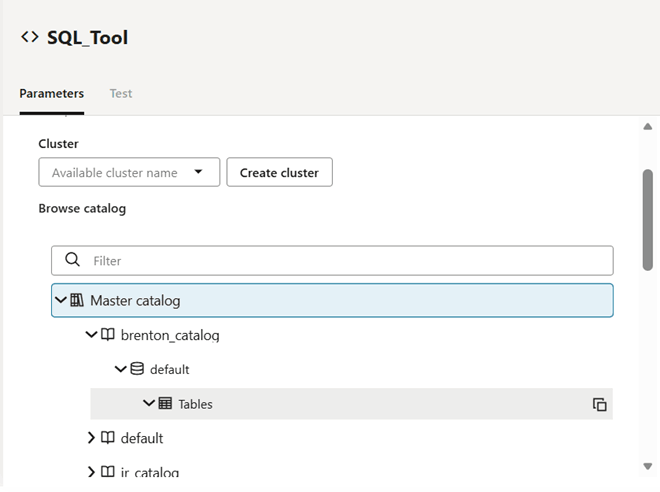Screen dimensions: 660x492
Task: Click the Cluster label
Action: pyautogui.click(x=59, y=144)
